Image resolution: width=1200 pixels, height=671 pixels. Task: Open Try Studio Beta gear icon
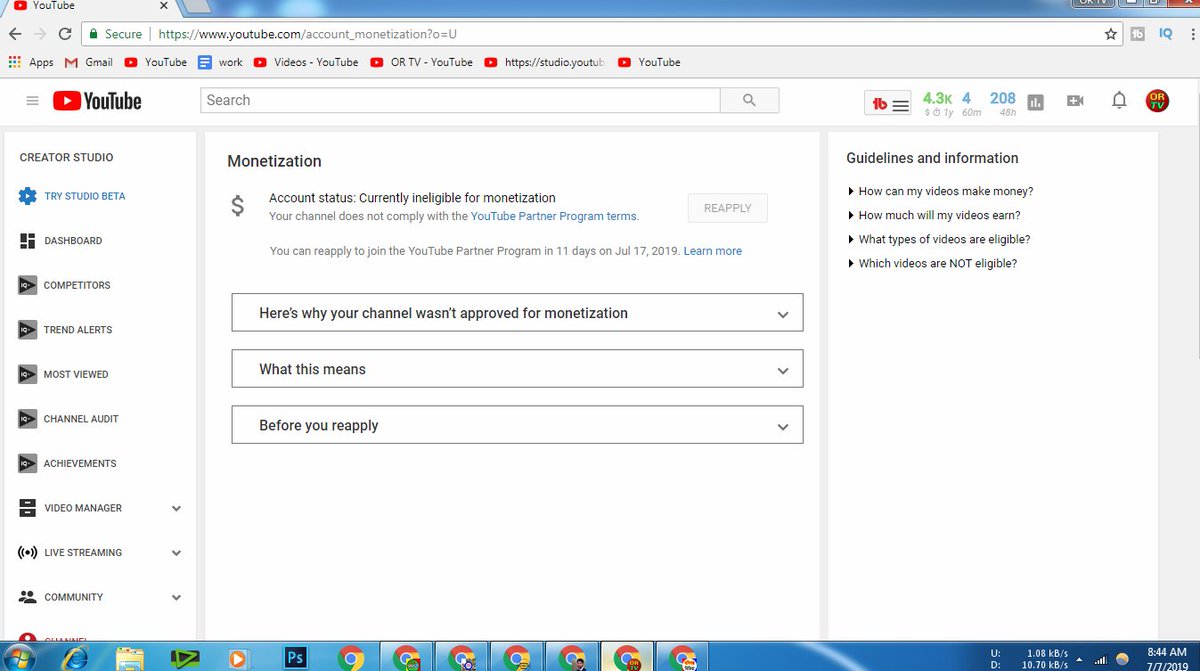coord(28,196)
